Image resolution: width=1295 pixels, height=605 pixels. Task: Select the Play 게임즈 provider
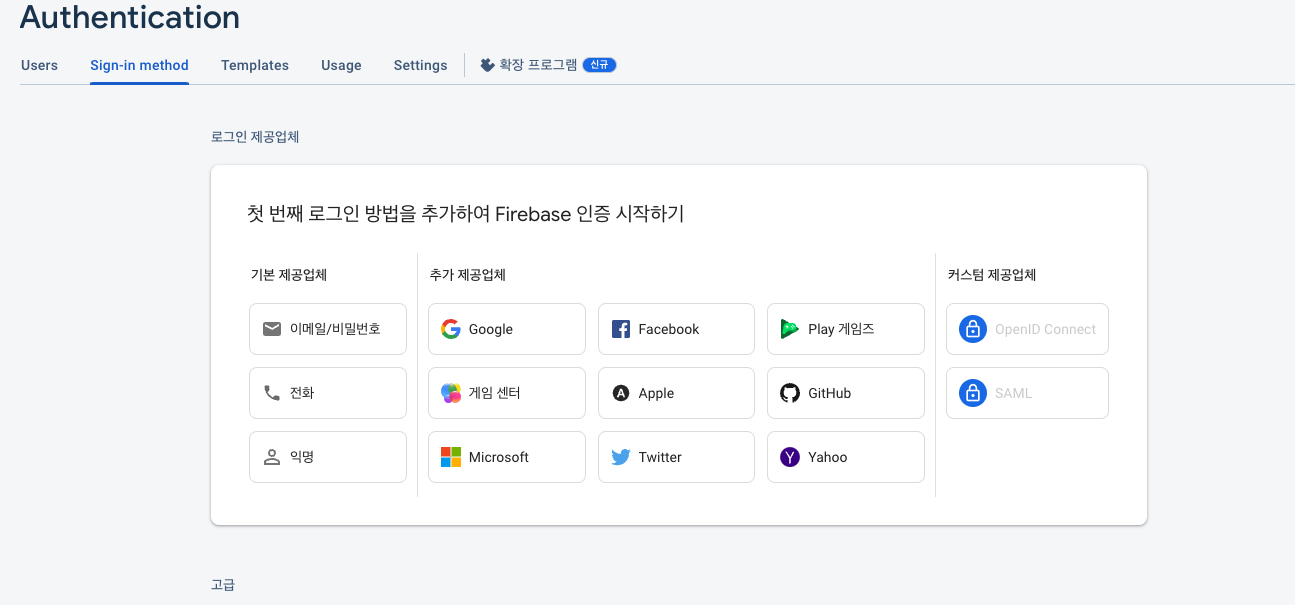click(x=846, y=329)
